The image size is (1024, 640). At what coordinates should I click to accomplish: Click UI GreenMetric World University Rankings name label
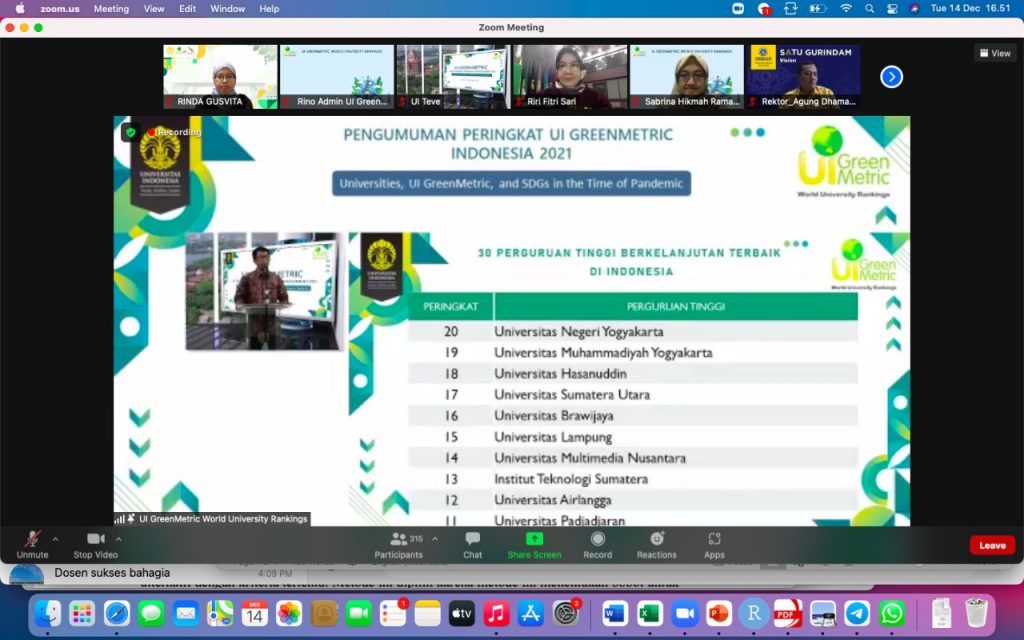click(x=223, y=519)
